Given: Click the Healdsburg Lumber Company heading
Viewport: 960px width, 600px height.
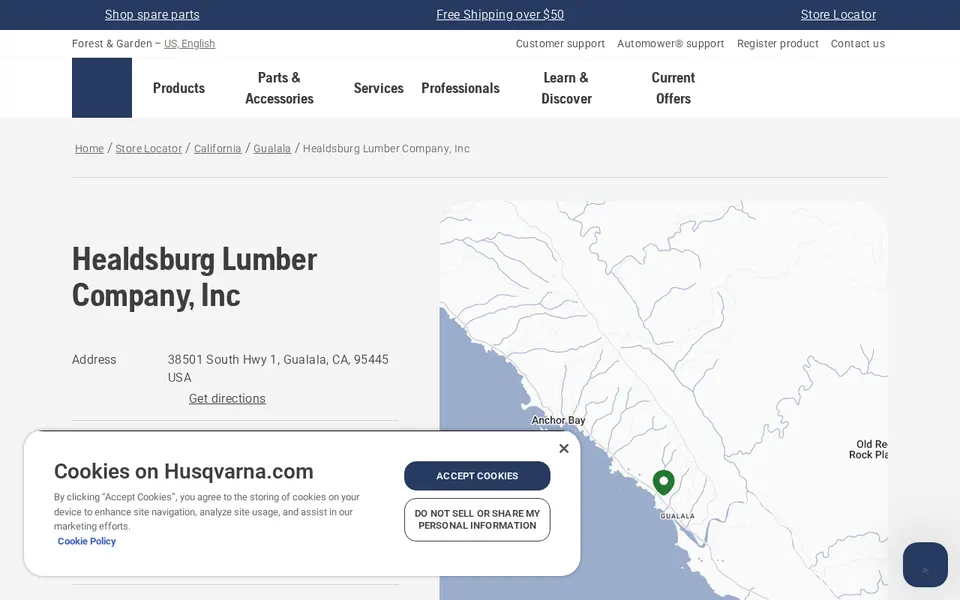Looking at the screenshot, I should click(x=194, y=277).
